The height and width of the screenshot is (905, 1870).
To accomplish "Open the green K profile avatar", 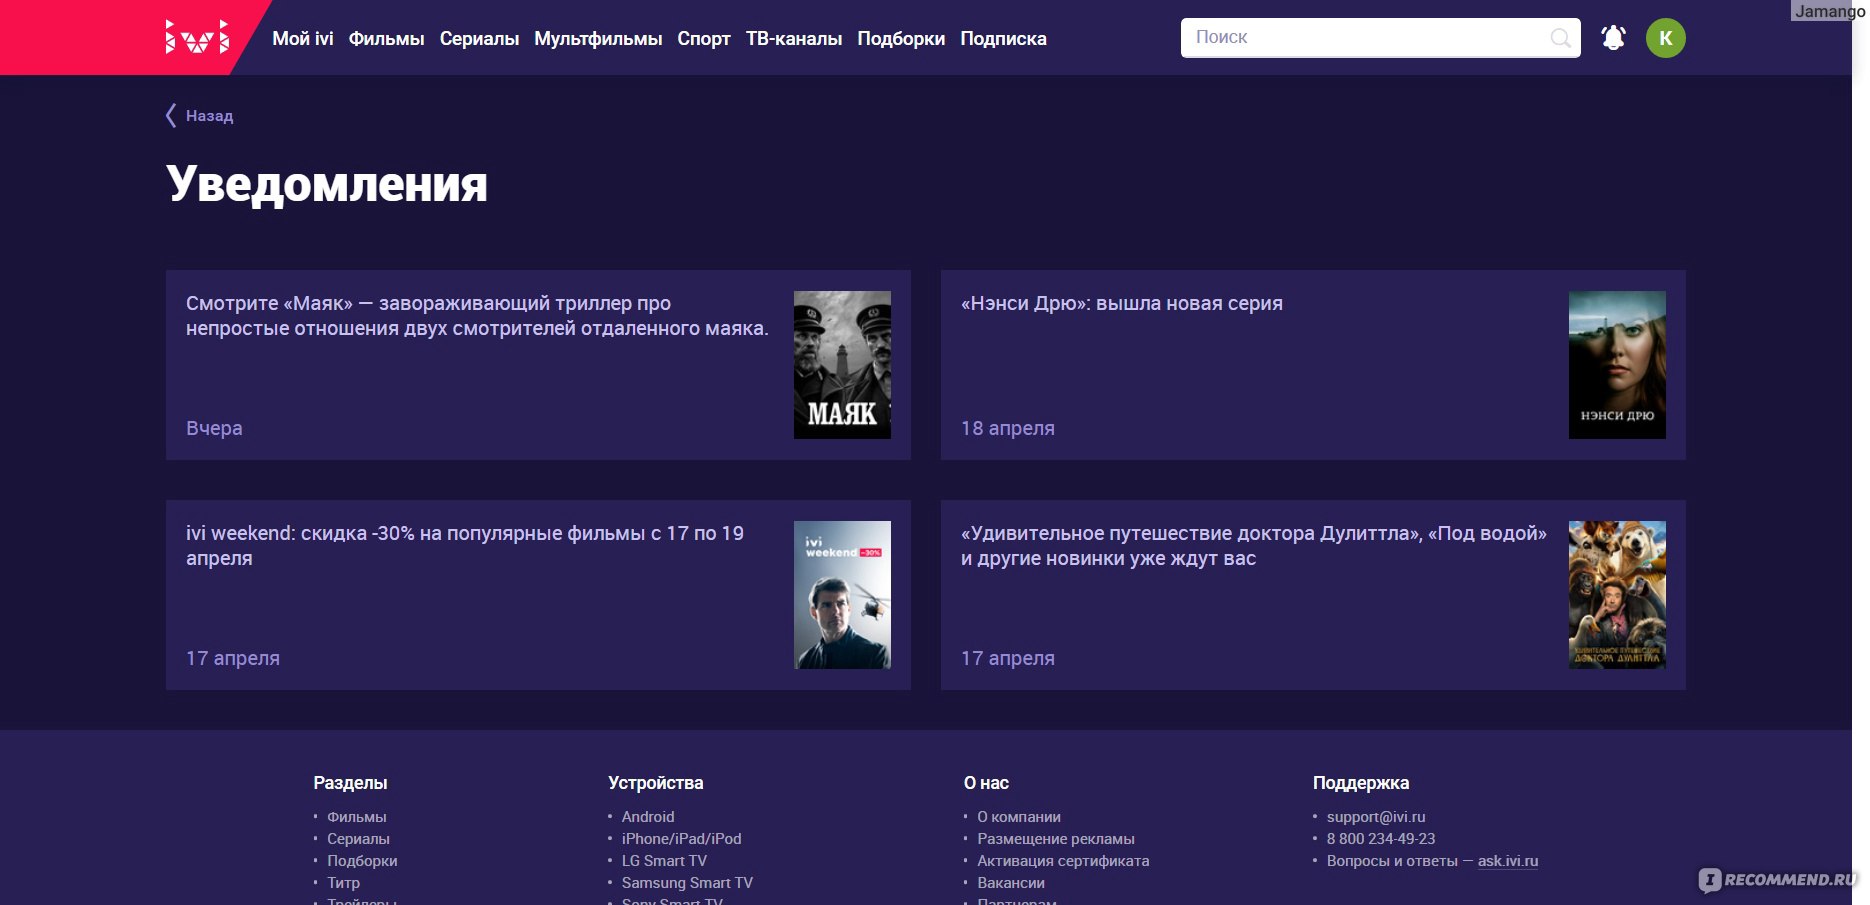I will (x=1666, y=38).
